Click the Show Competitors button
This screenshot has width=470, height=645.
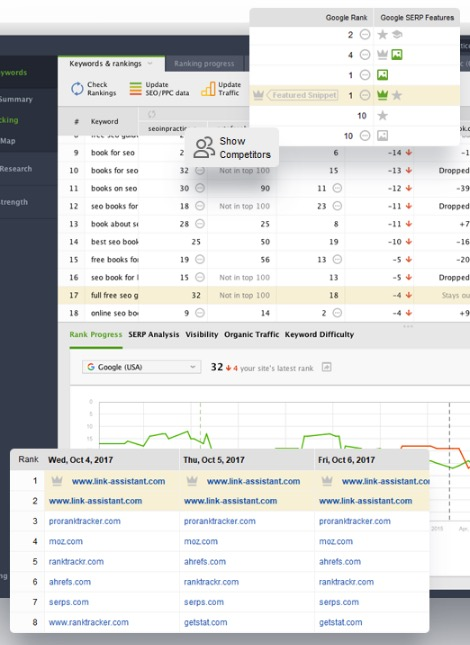(x=232, y=147)
